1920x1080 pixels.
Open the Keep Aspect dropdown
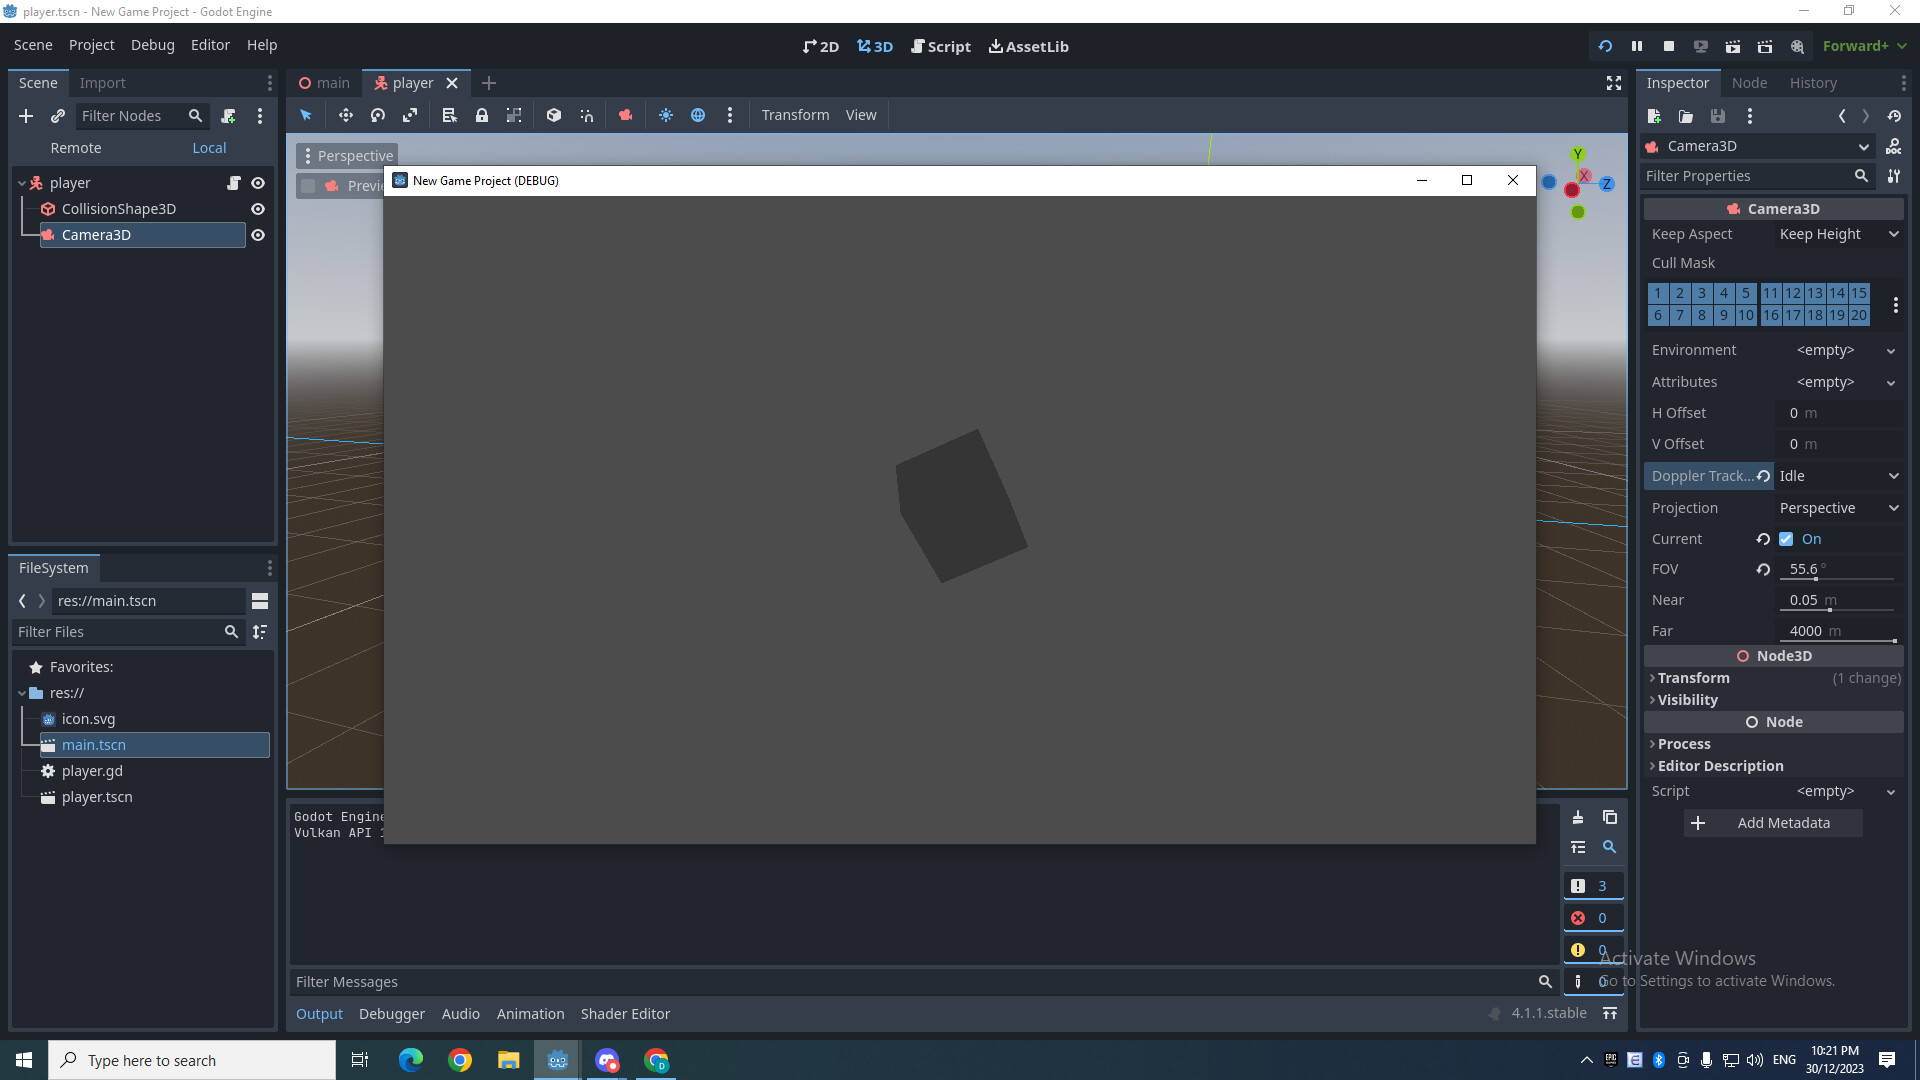[x=1840, y=234]
